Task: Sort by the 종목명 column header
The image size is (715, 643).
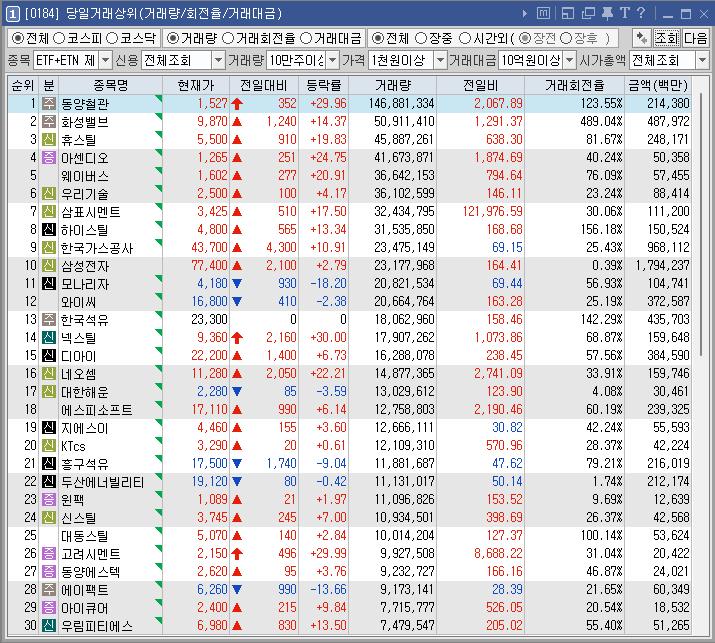Action: click(110, 85)
